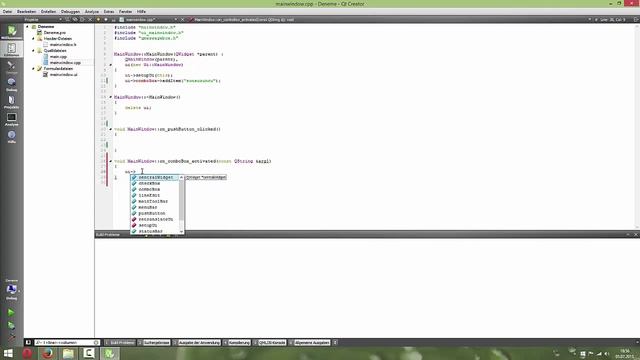Open Opera from the taskbar
640x360 pixels.
[x=27, y=353]
